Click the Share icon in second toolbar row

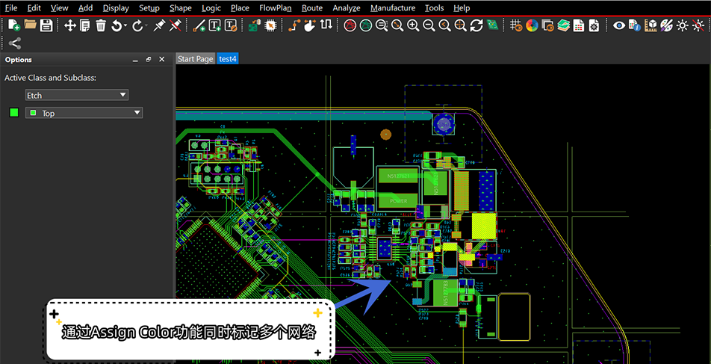click(x=15, y=44)
